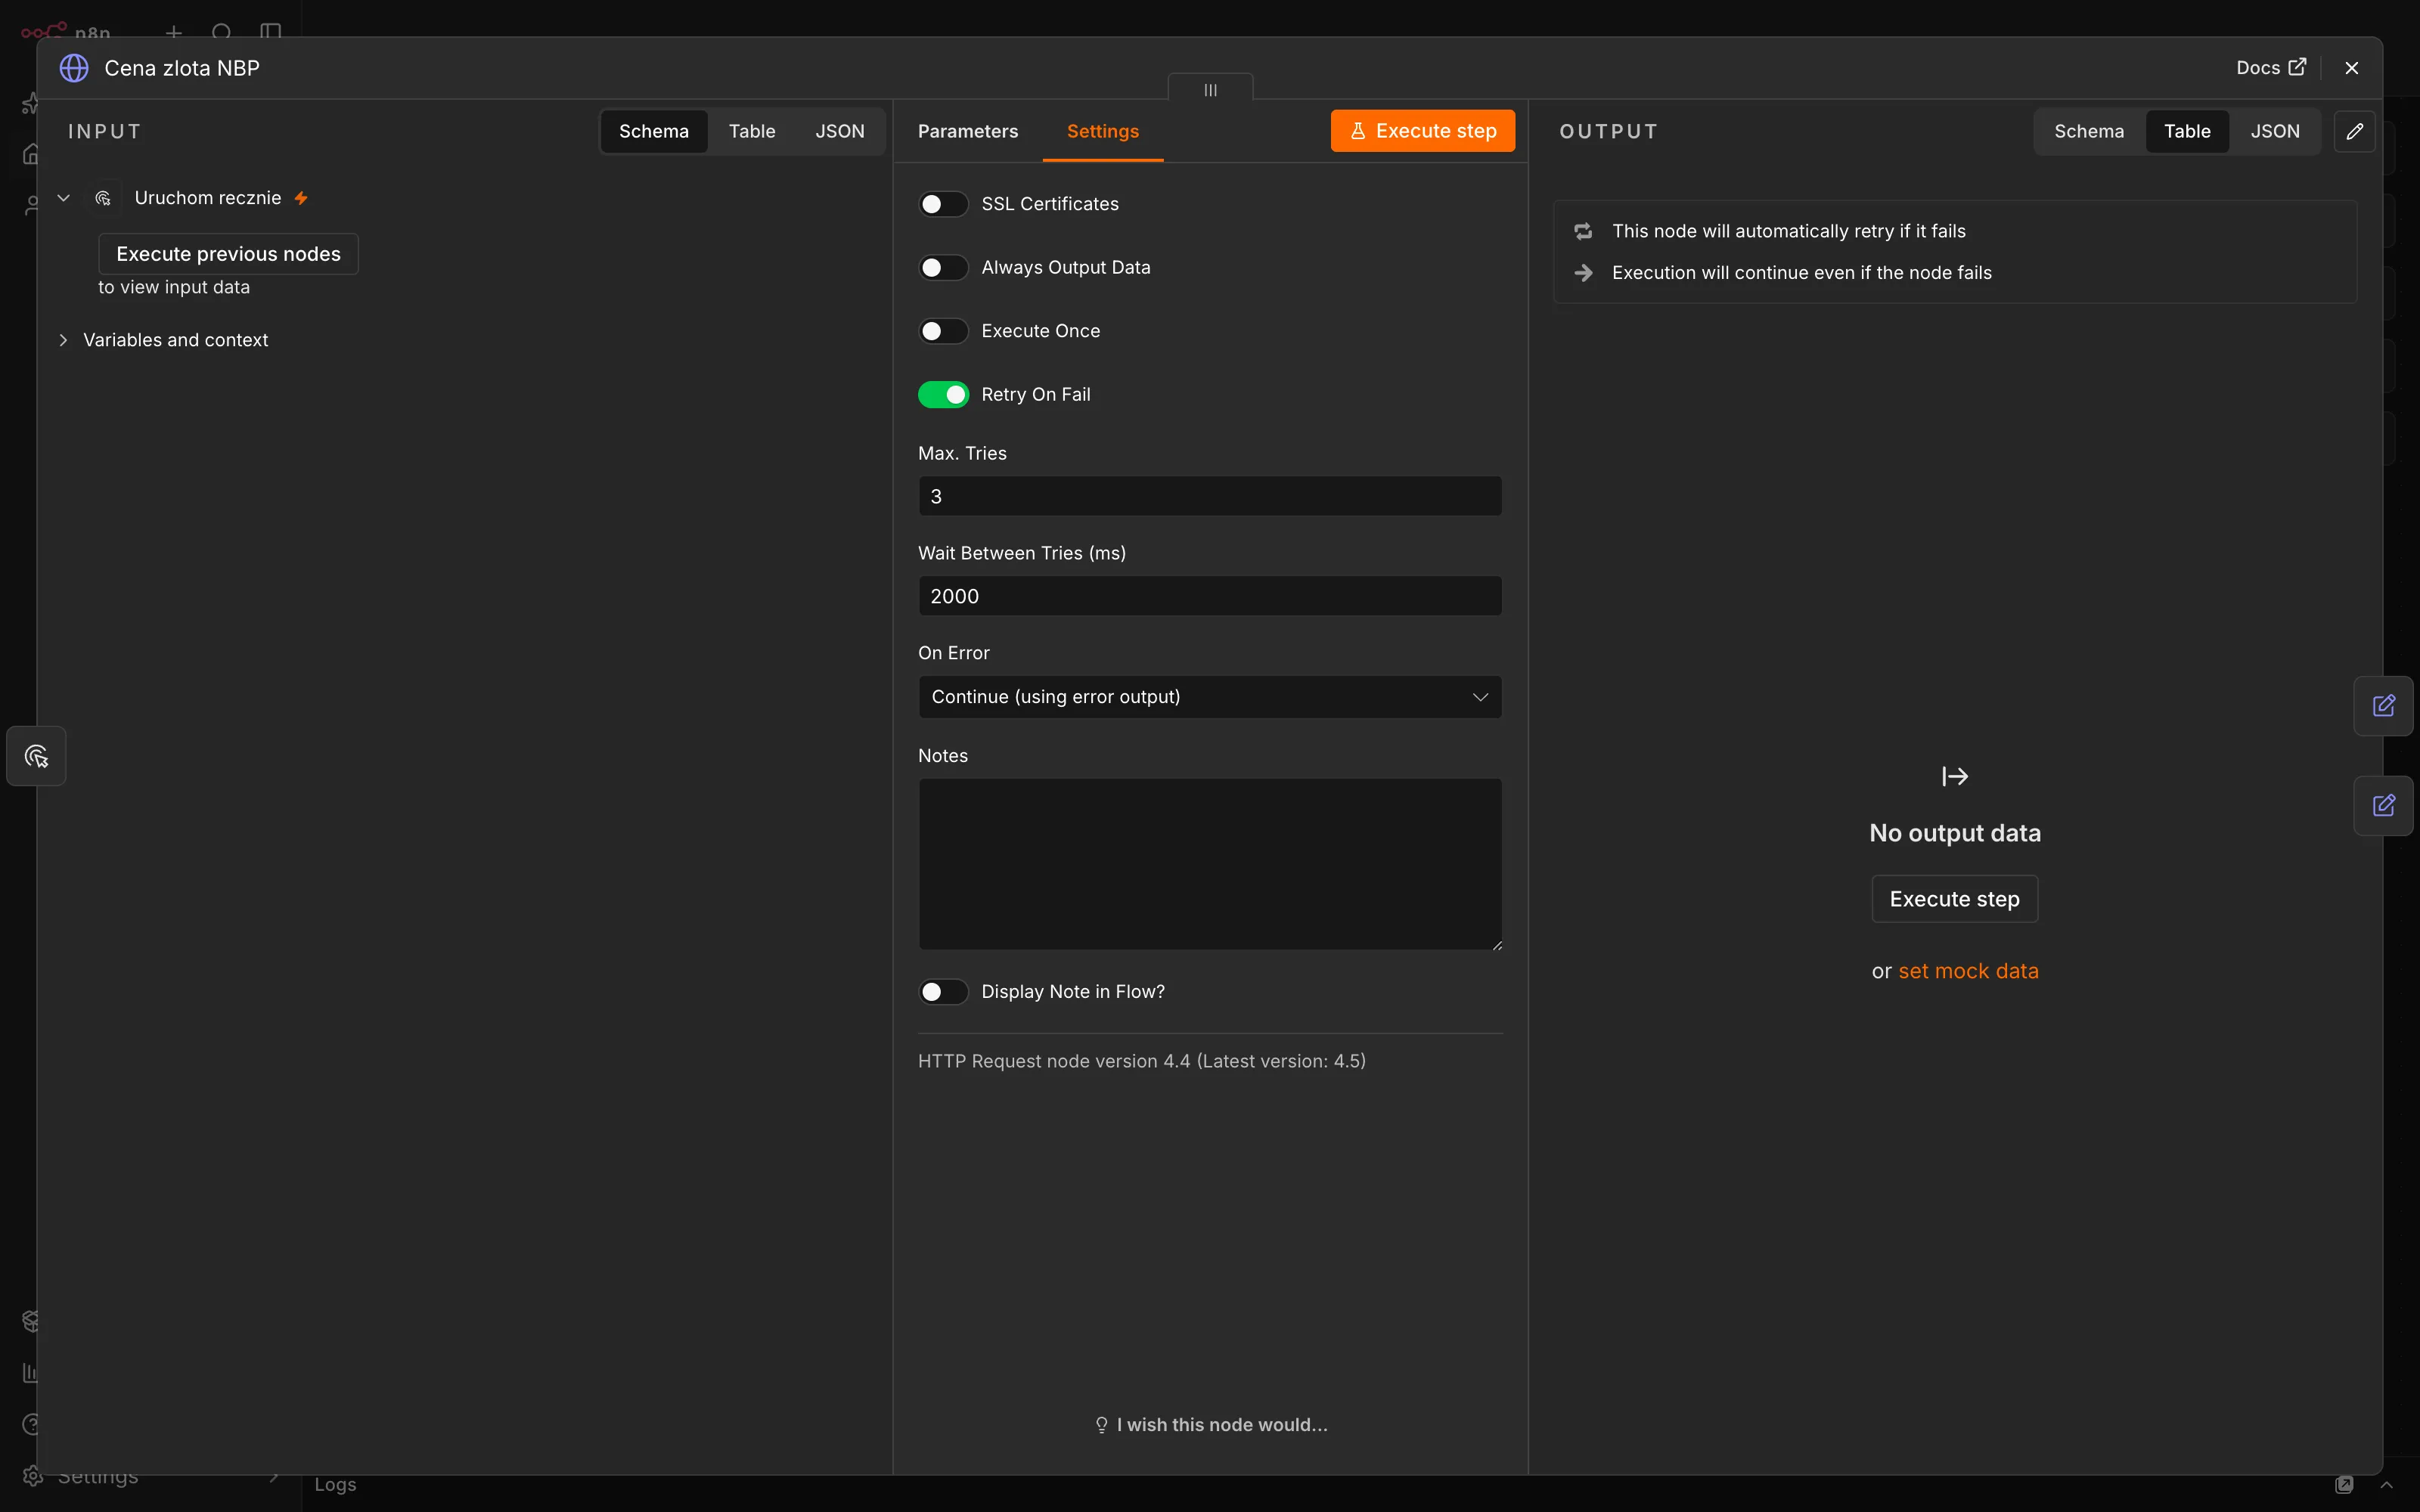Click the drag handle above the settings panel
The width and height of the screenshot is (2420, 1512).
pyautogui.click(x=1210, y=89)
